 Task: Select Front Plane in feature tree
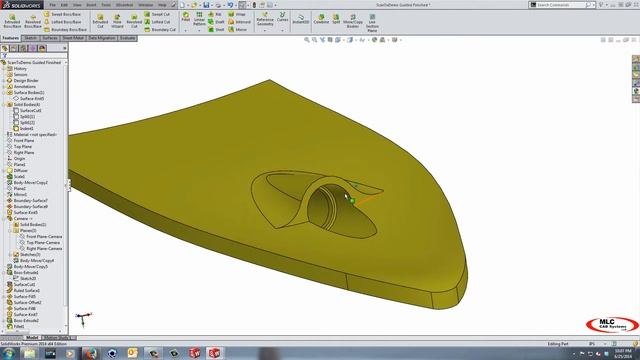[24, 140]
